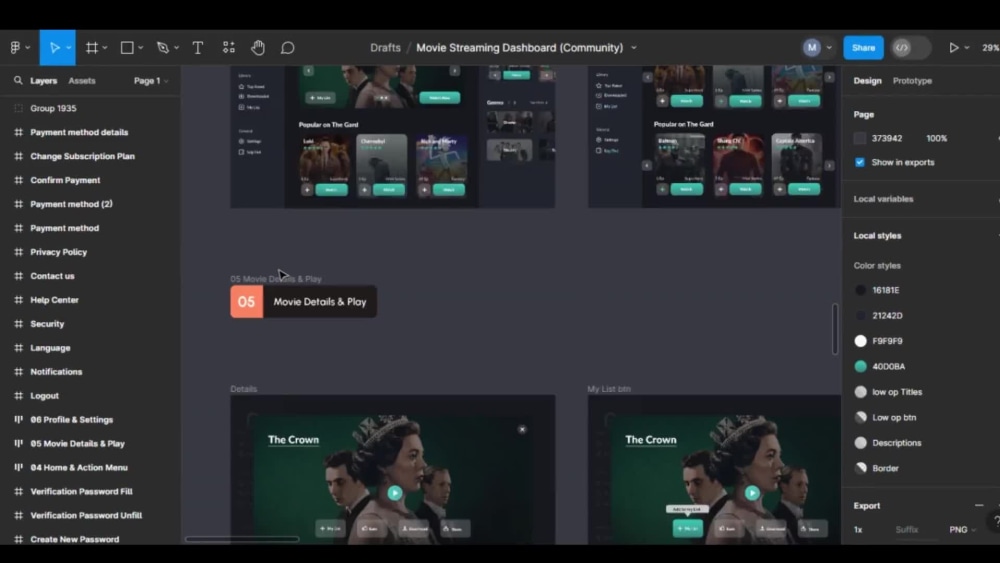The width and height of the screenshot is (1000, 563).
Task: Select the 05 Movie Details & Play label on canvas
Action: tap(276, 279)
